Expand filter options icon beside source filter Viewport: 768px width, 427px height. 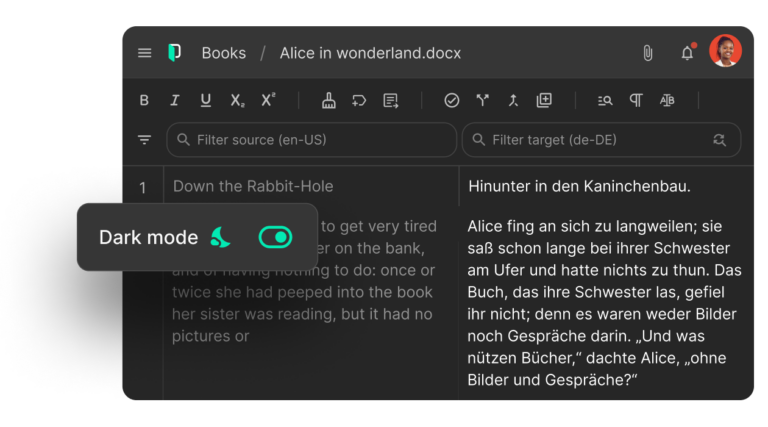[145, 140]
